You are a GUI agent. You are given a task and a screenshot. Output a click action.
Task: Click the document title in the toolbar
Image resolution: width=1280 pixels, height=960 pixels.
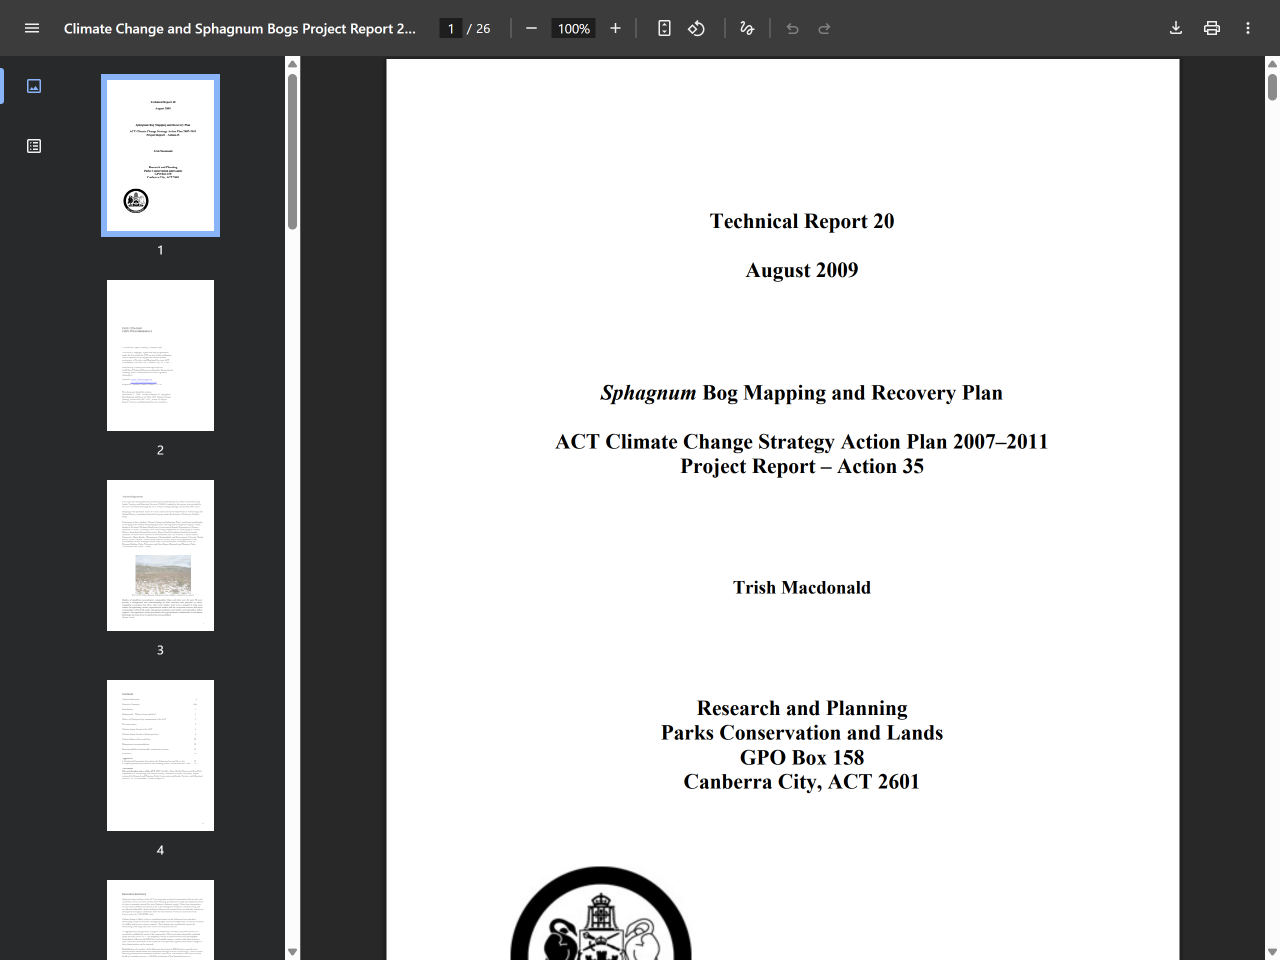pyautogui.click(x=240, y=28)
